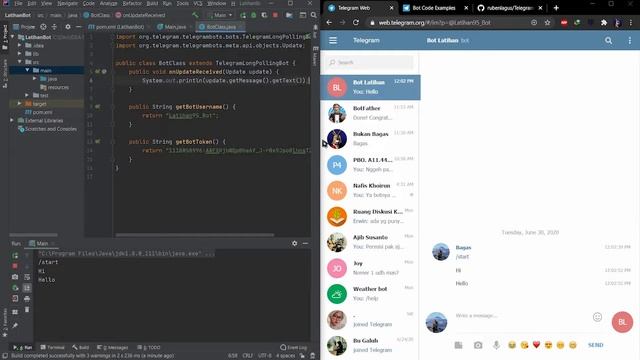Attach a file in Telegram
Image resolution: width=640 pixels, height=360 pixels.
(459, 345)
